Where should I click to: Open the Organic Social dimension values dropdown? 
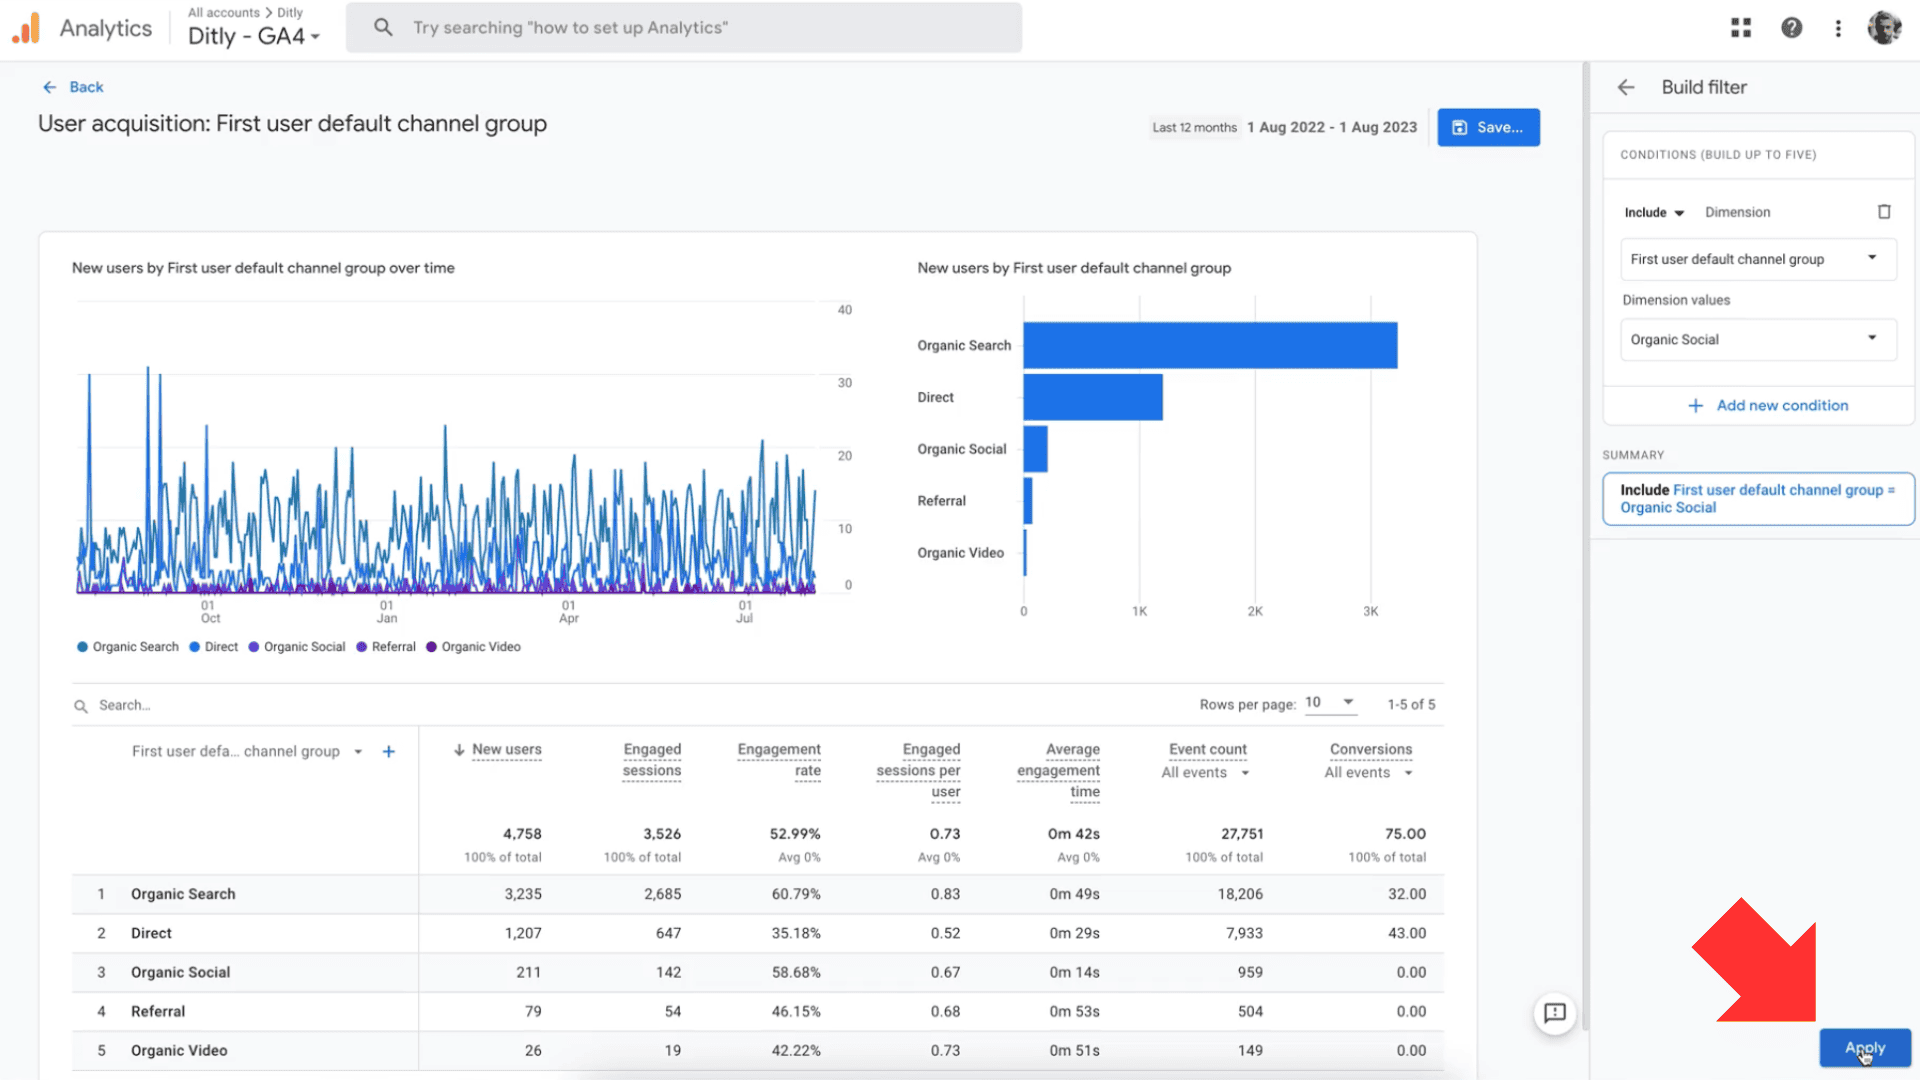pos(1757,340)
